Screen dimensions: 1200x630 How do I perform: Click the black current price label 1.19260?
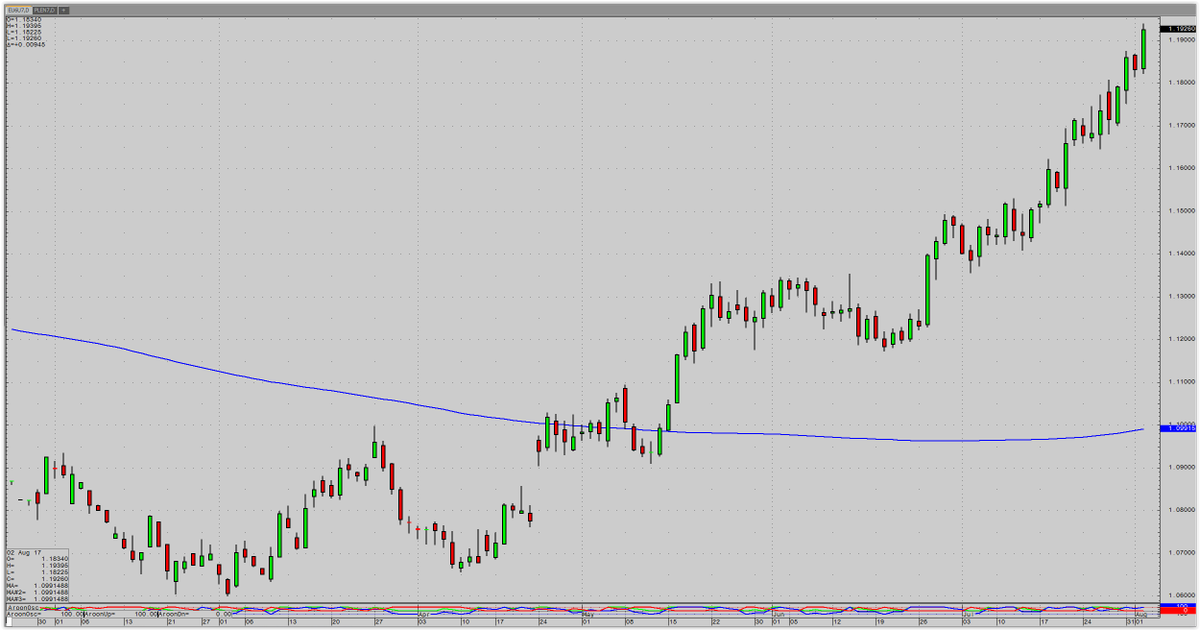click(1177, 30)
